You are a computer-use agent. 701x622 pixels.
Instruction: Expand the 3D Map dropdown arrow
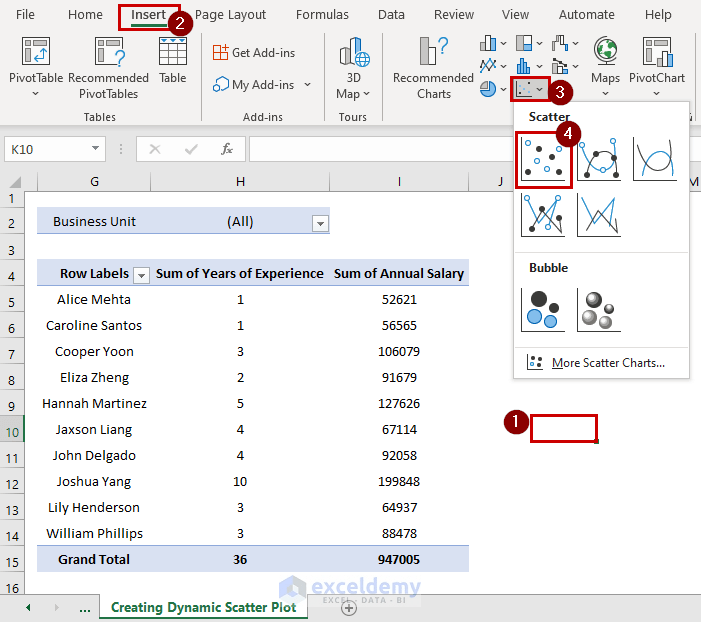pyautogui.click(x=367, y=93)
